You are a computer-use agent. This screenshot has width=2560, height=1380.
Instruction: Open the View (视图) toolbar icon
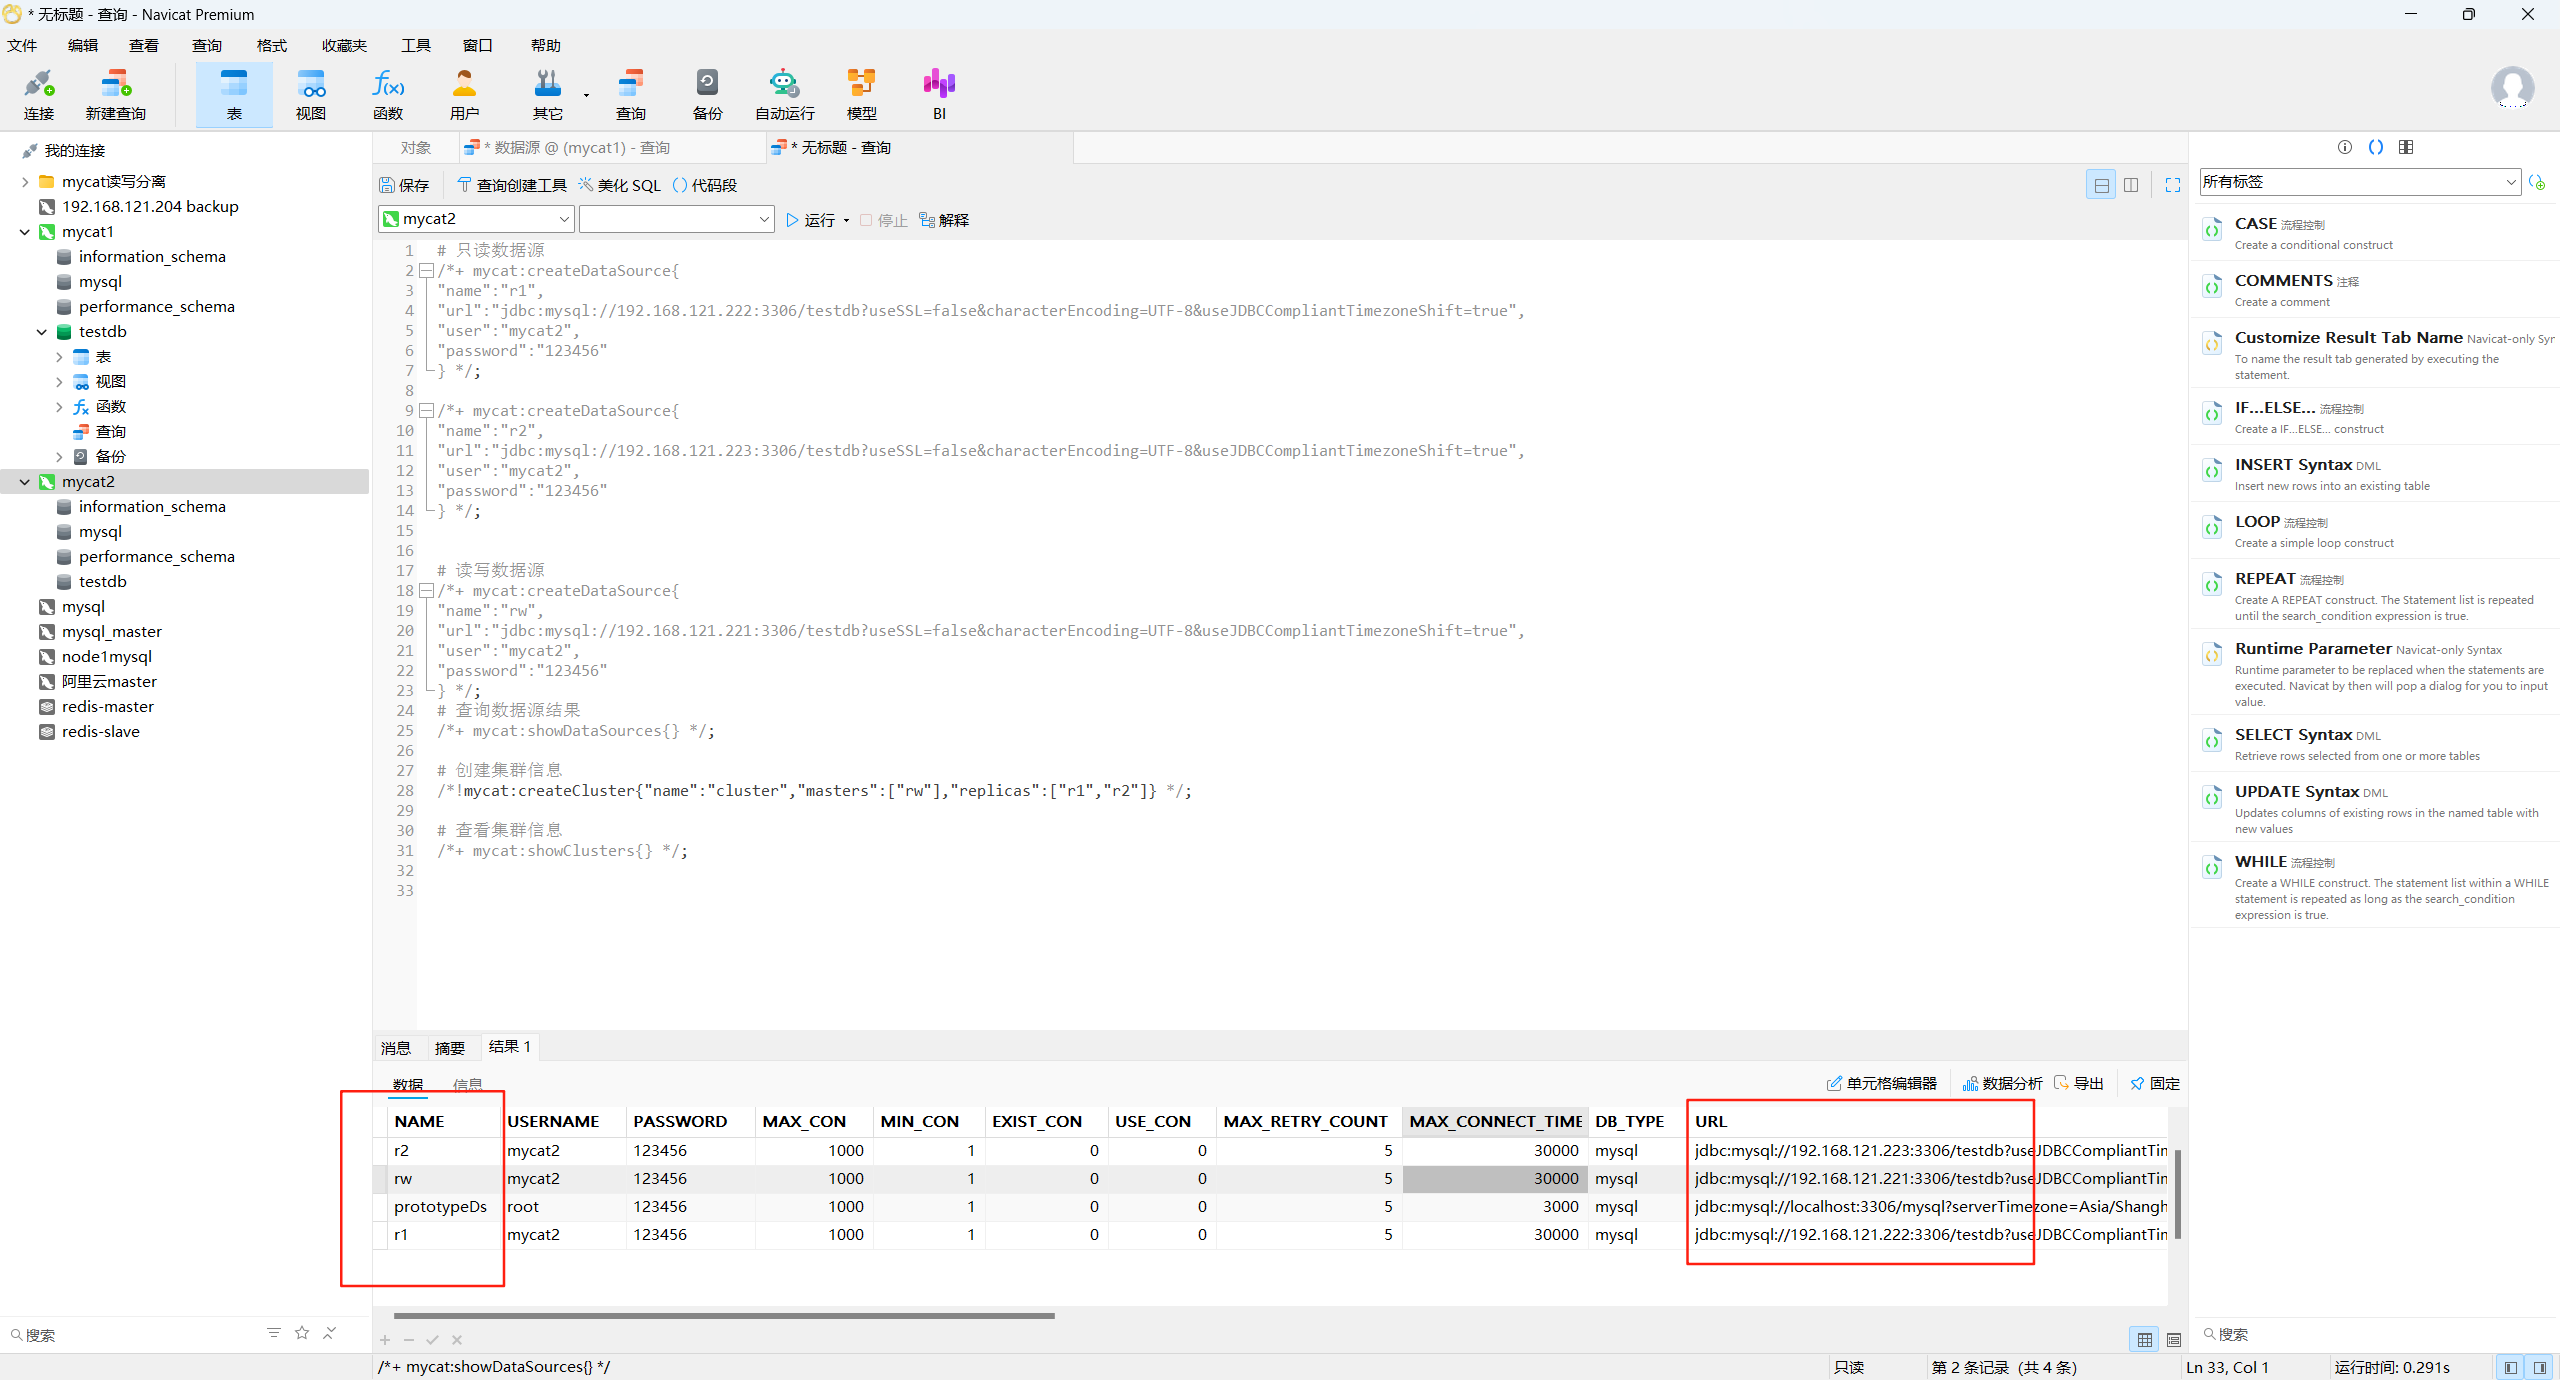(311, 95)
